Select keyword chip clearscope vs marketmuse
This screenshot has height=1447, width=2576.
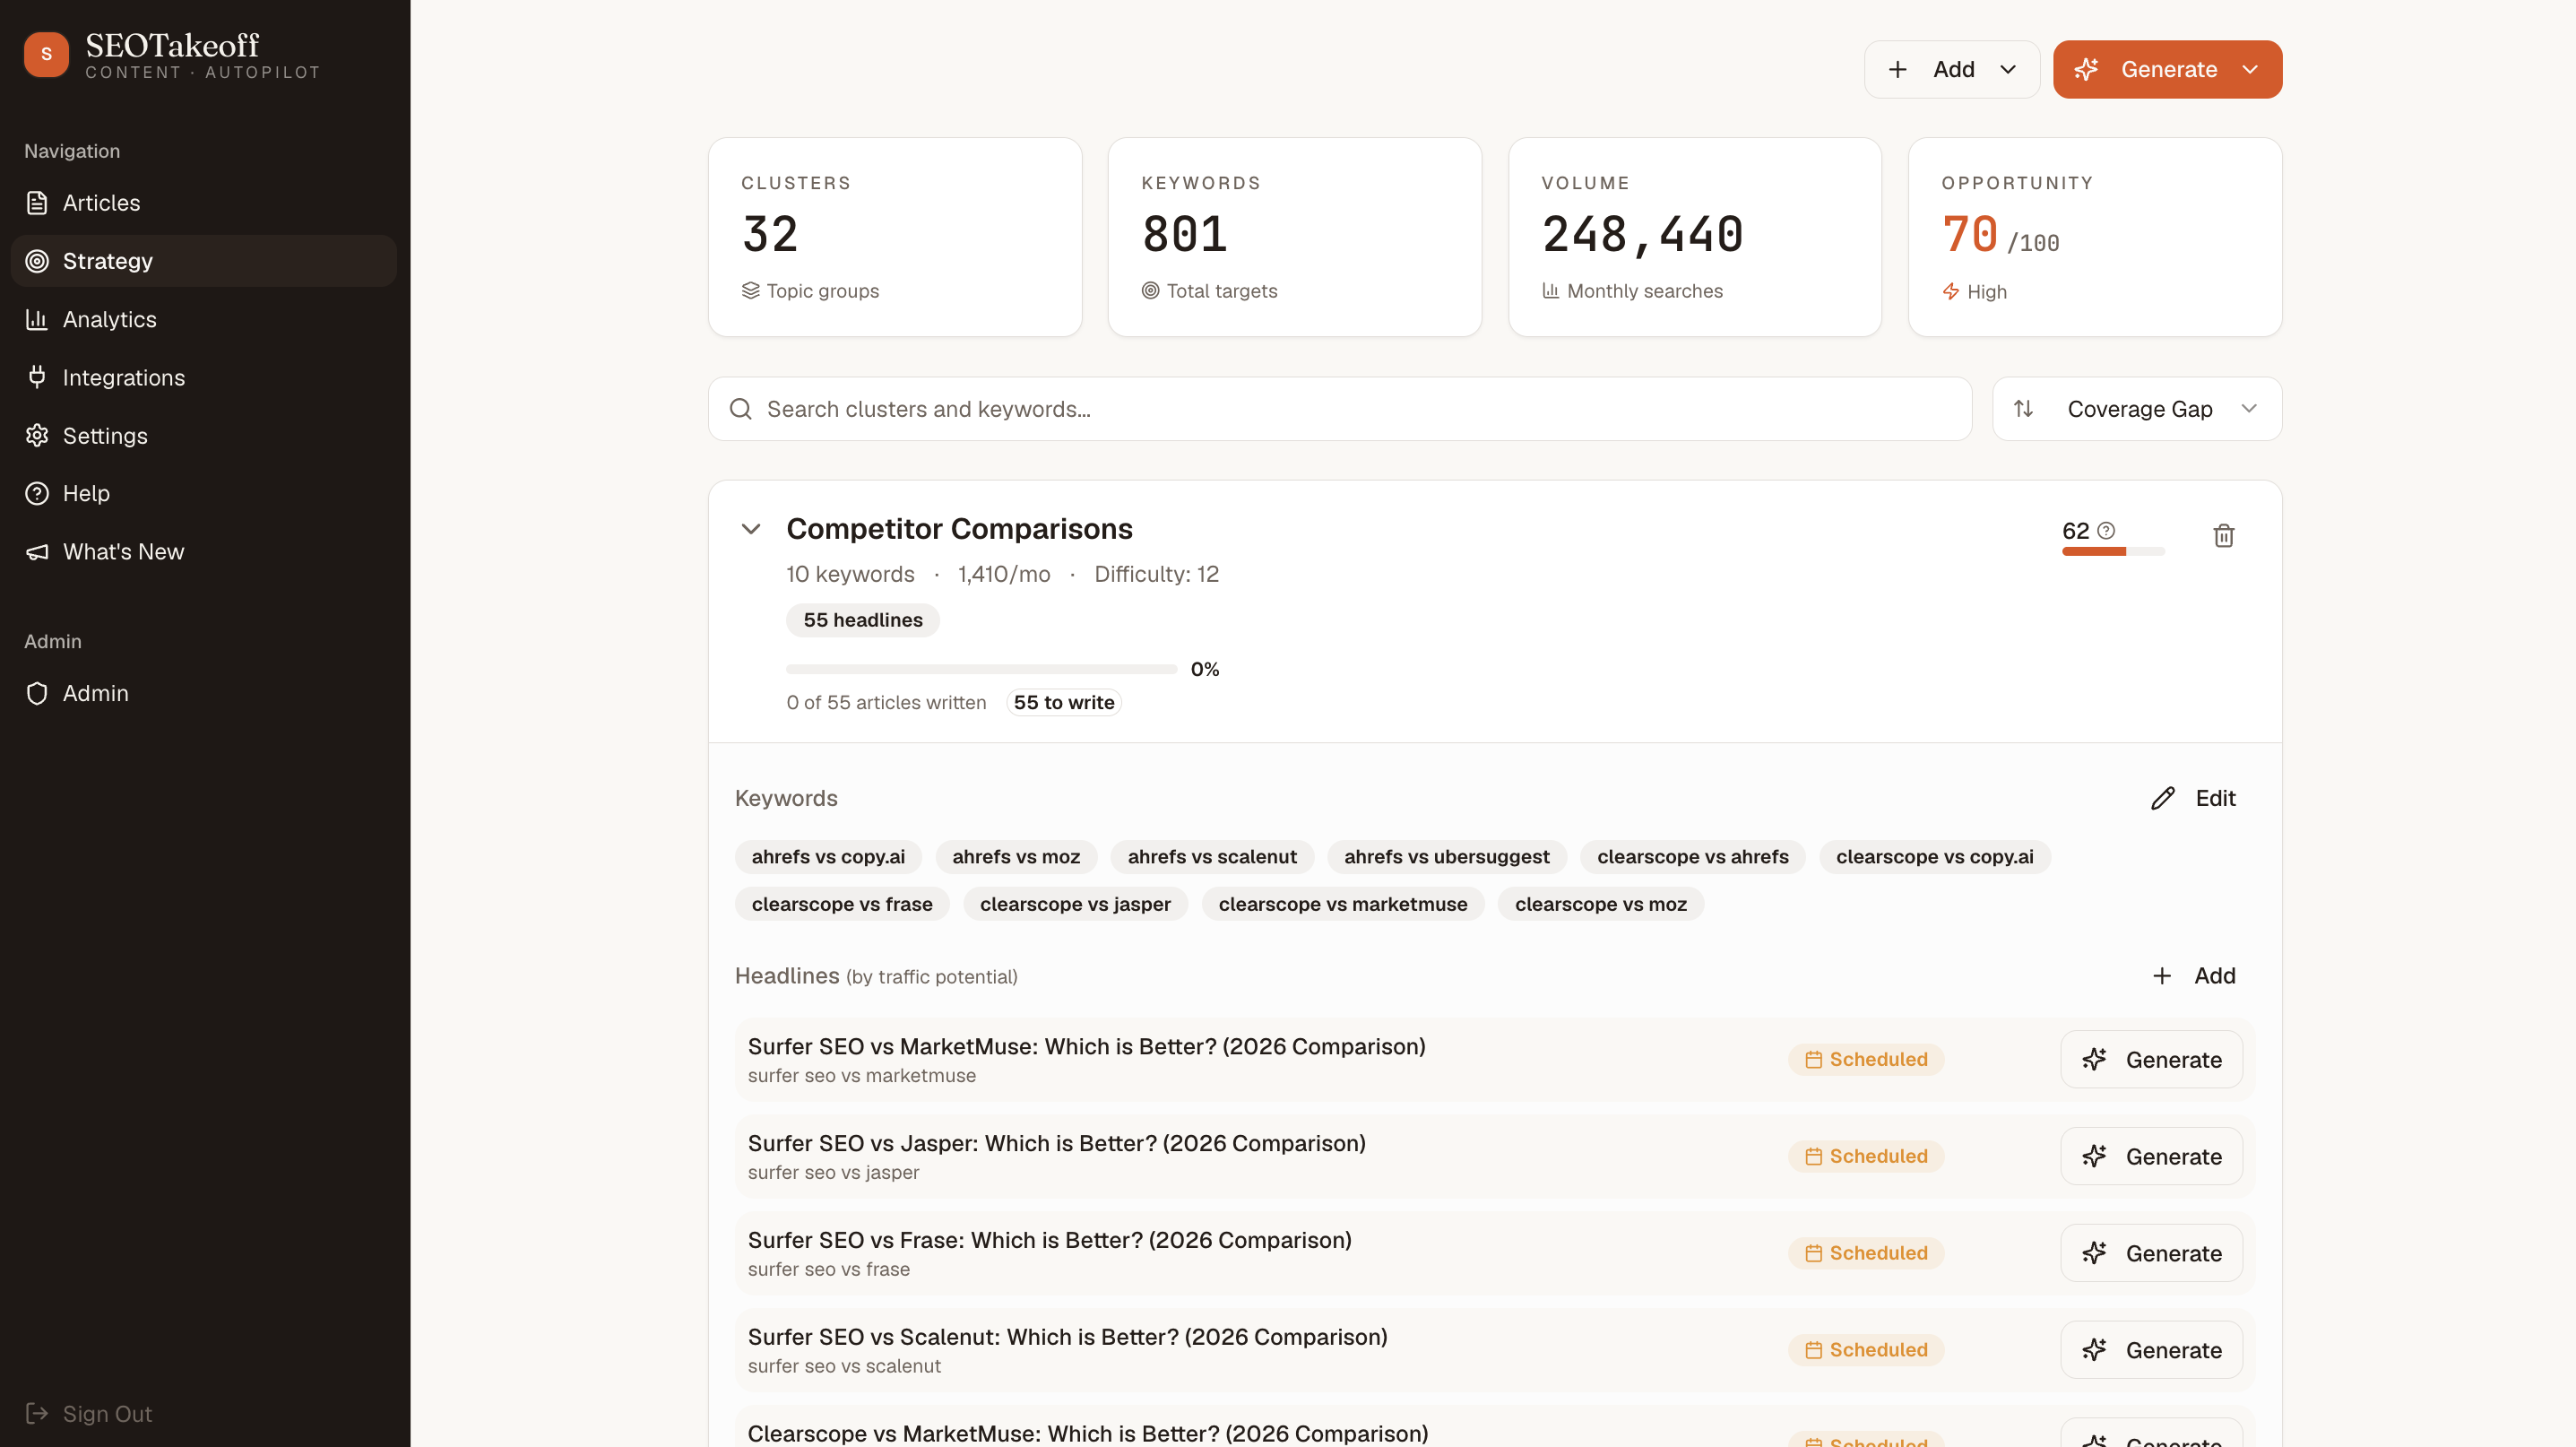coord(1343,904)
